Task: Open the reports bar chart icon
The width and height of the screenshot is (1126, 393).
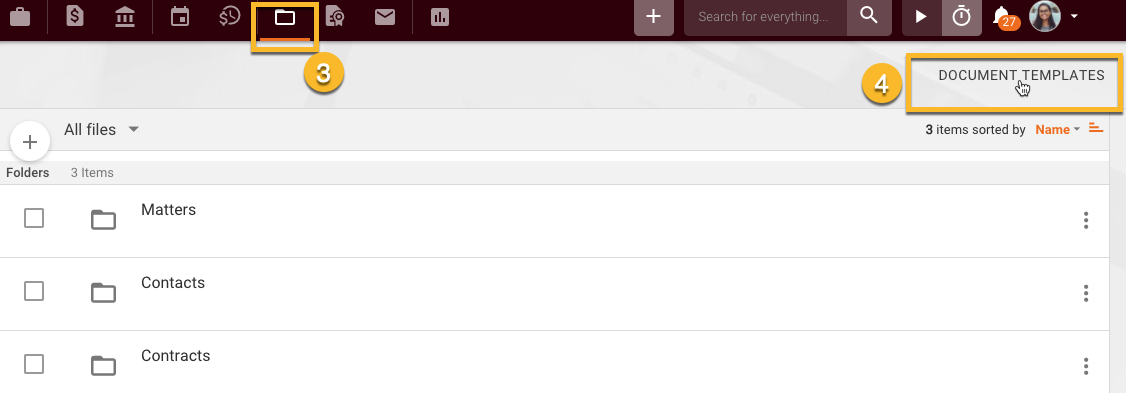Action: [439, 17]
